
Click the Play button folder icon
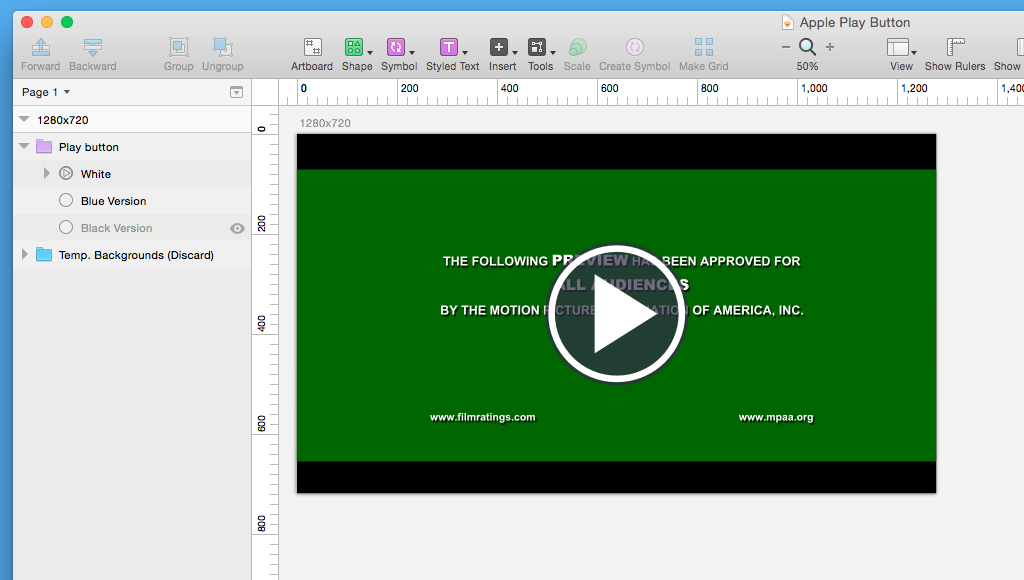(x=44, y=146)
